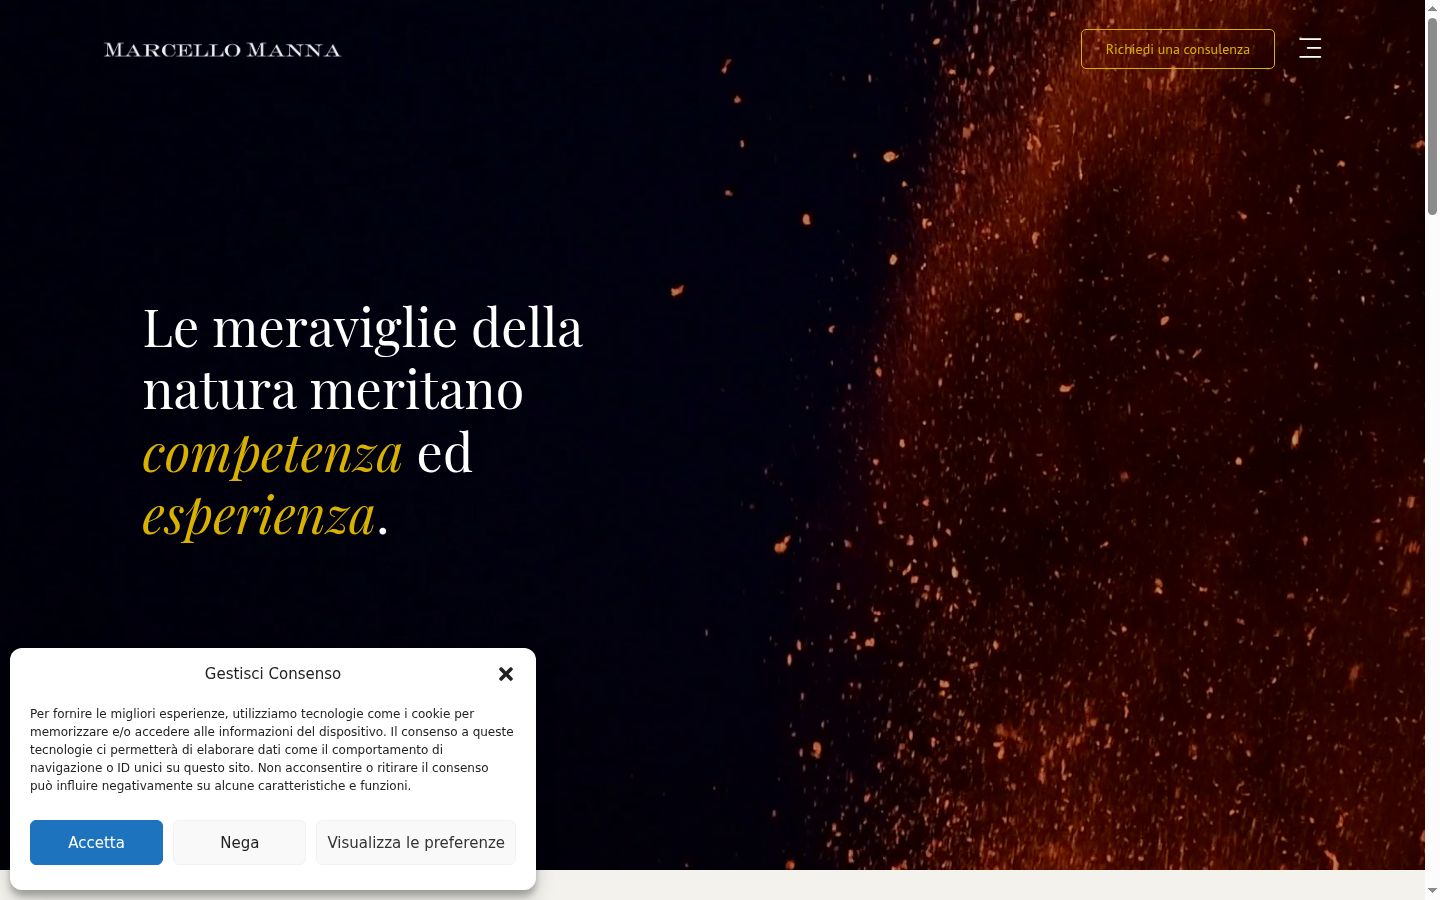1440x900 pixels.
Task: Click the golden word 'esperienza'
Action: [x=259, y=515]
